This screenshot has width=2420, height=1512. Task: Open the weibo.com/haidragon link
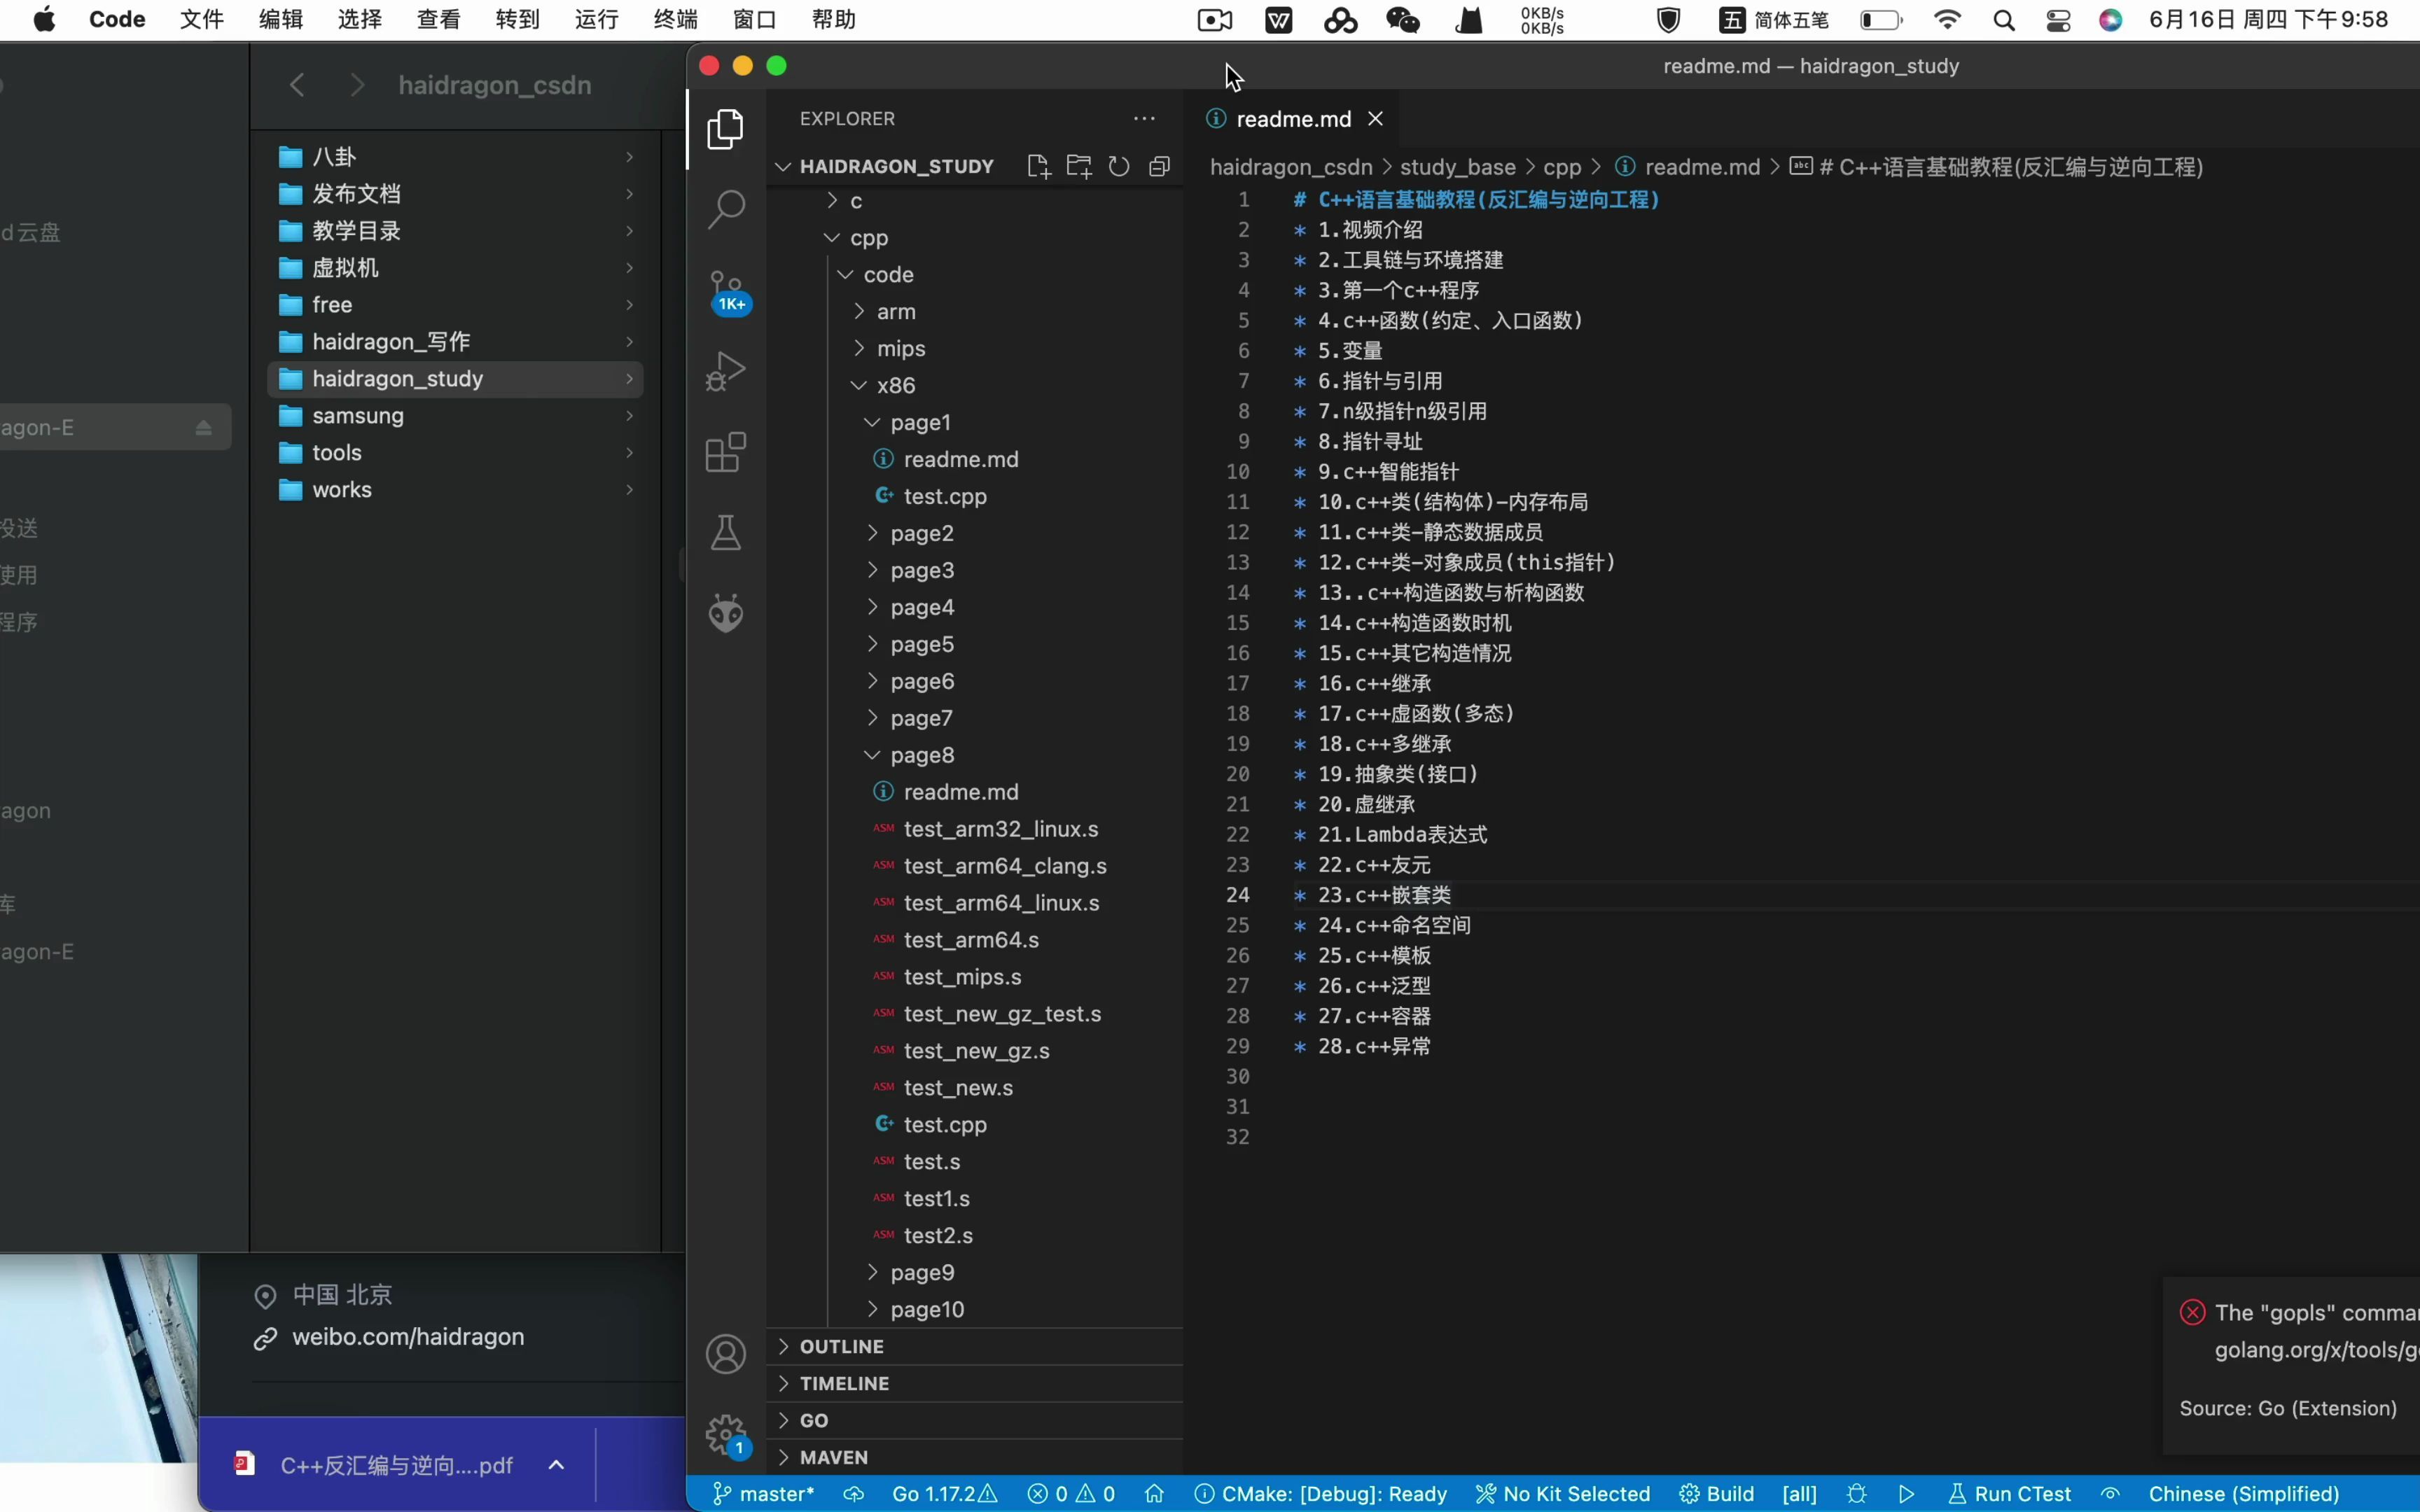(x=410, y=1336)
